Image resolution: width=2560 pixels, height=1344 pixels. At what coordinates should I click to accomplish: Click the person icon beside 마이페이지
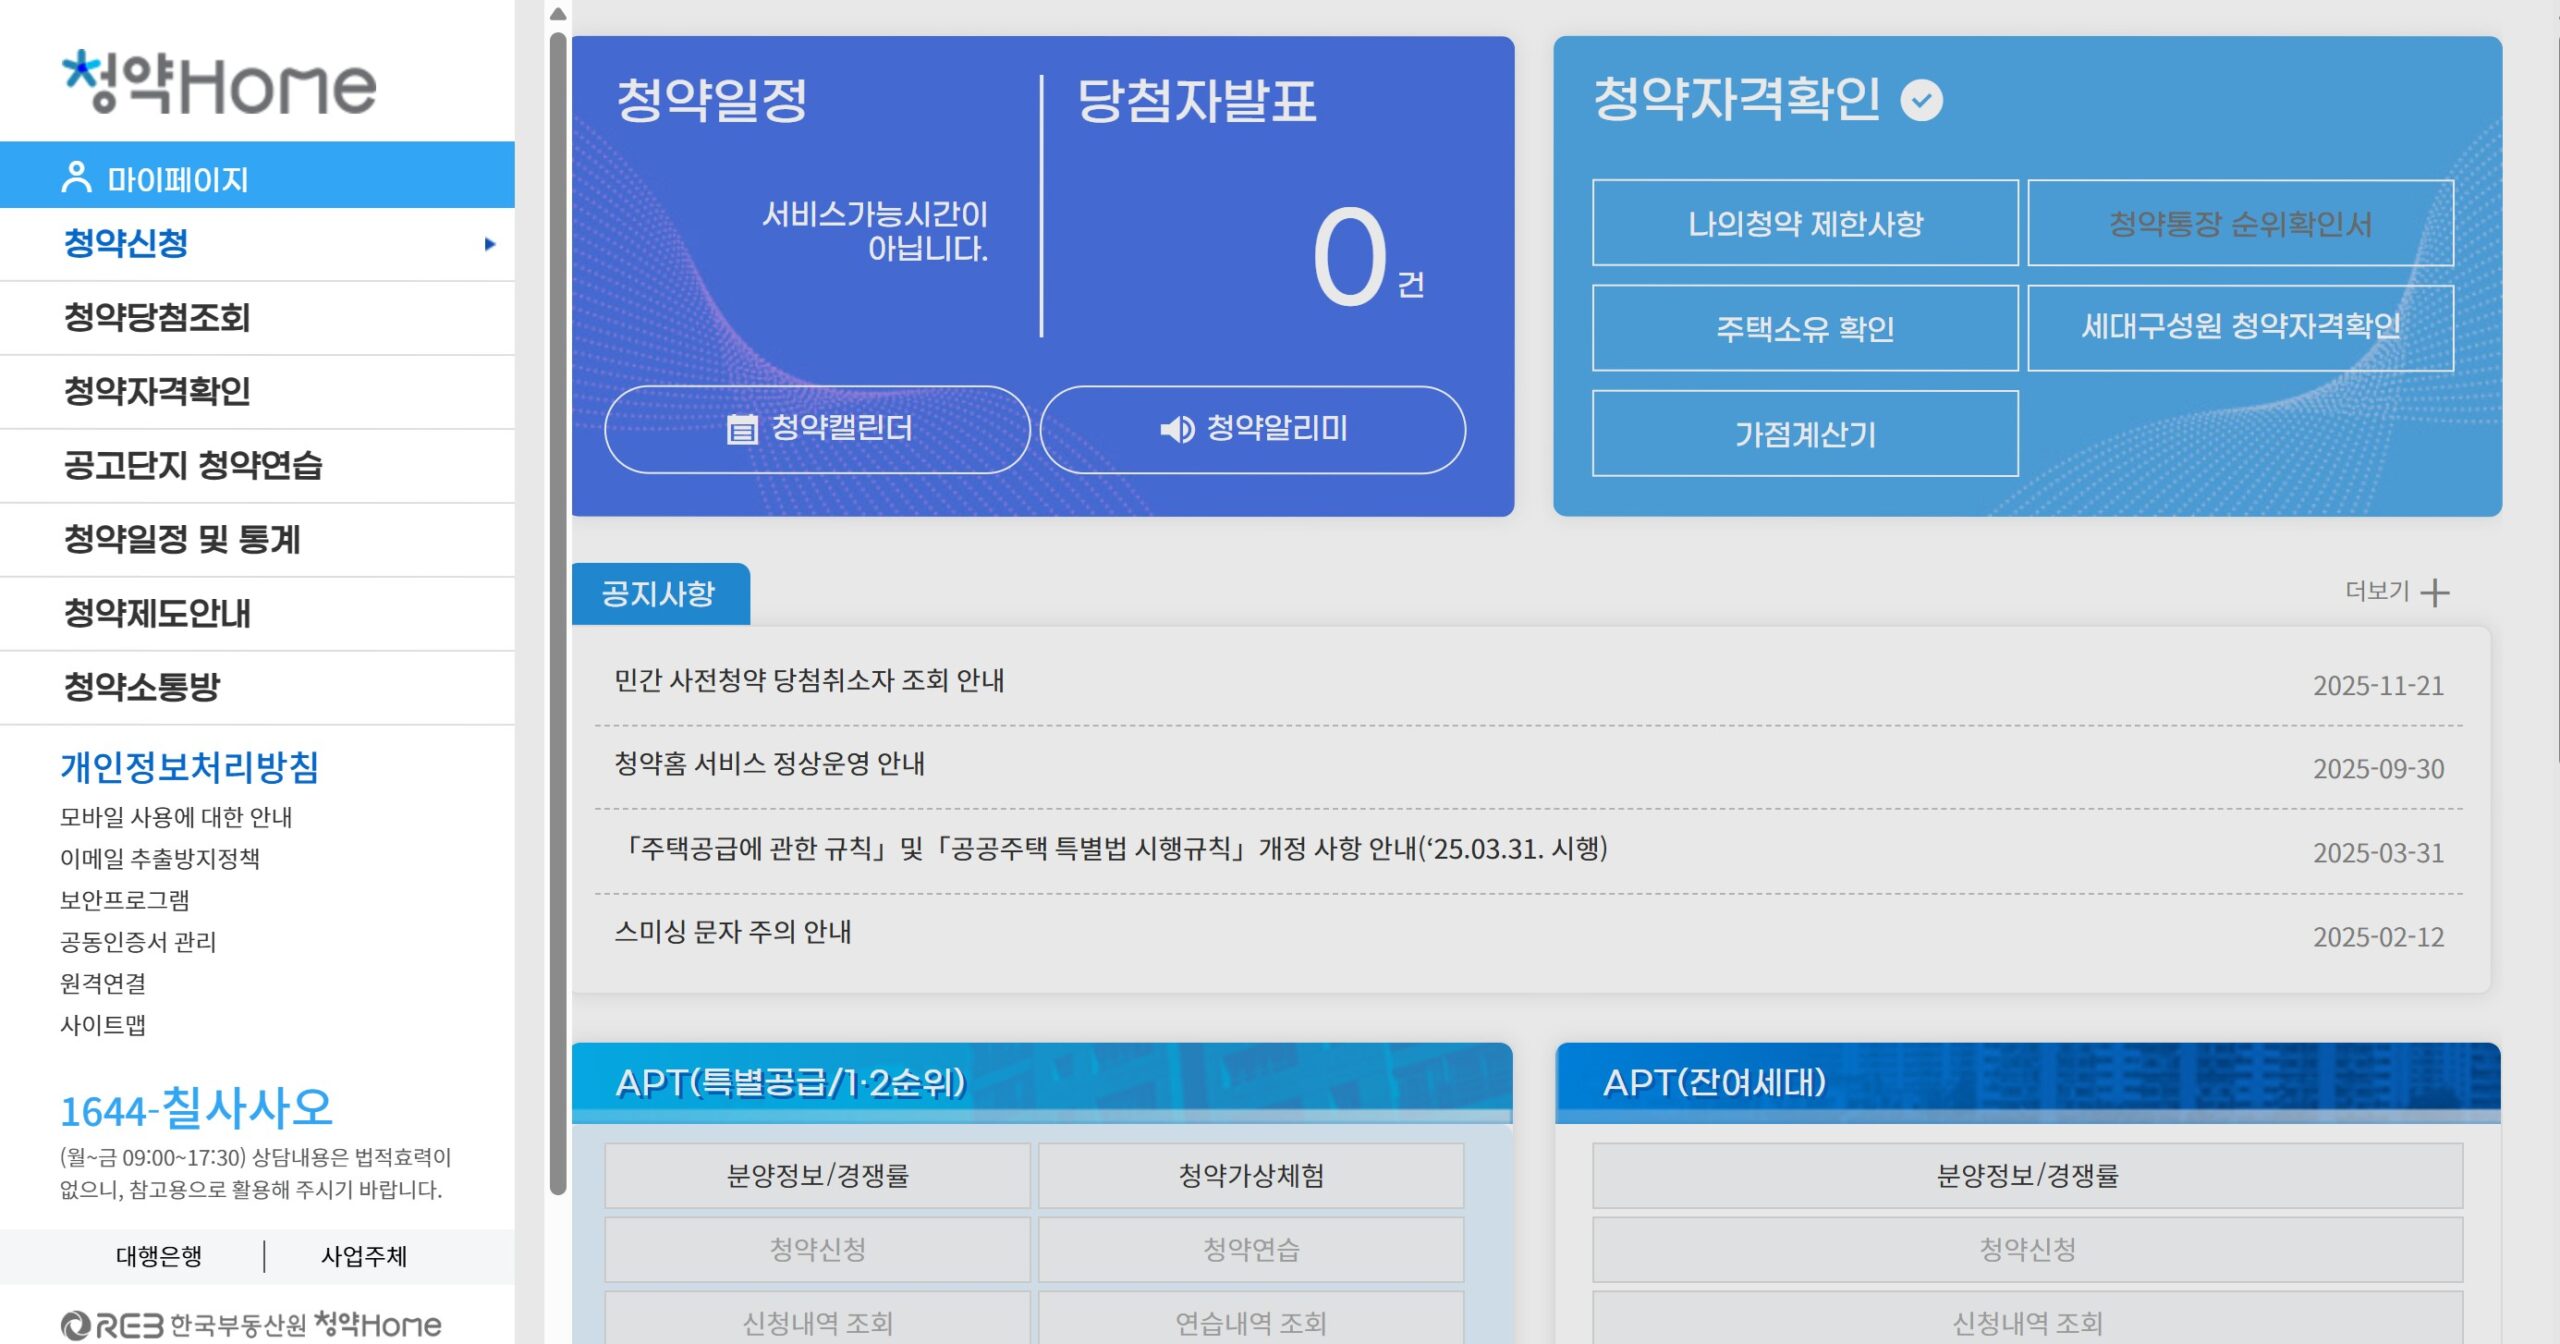[x=78, y=176]
